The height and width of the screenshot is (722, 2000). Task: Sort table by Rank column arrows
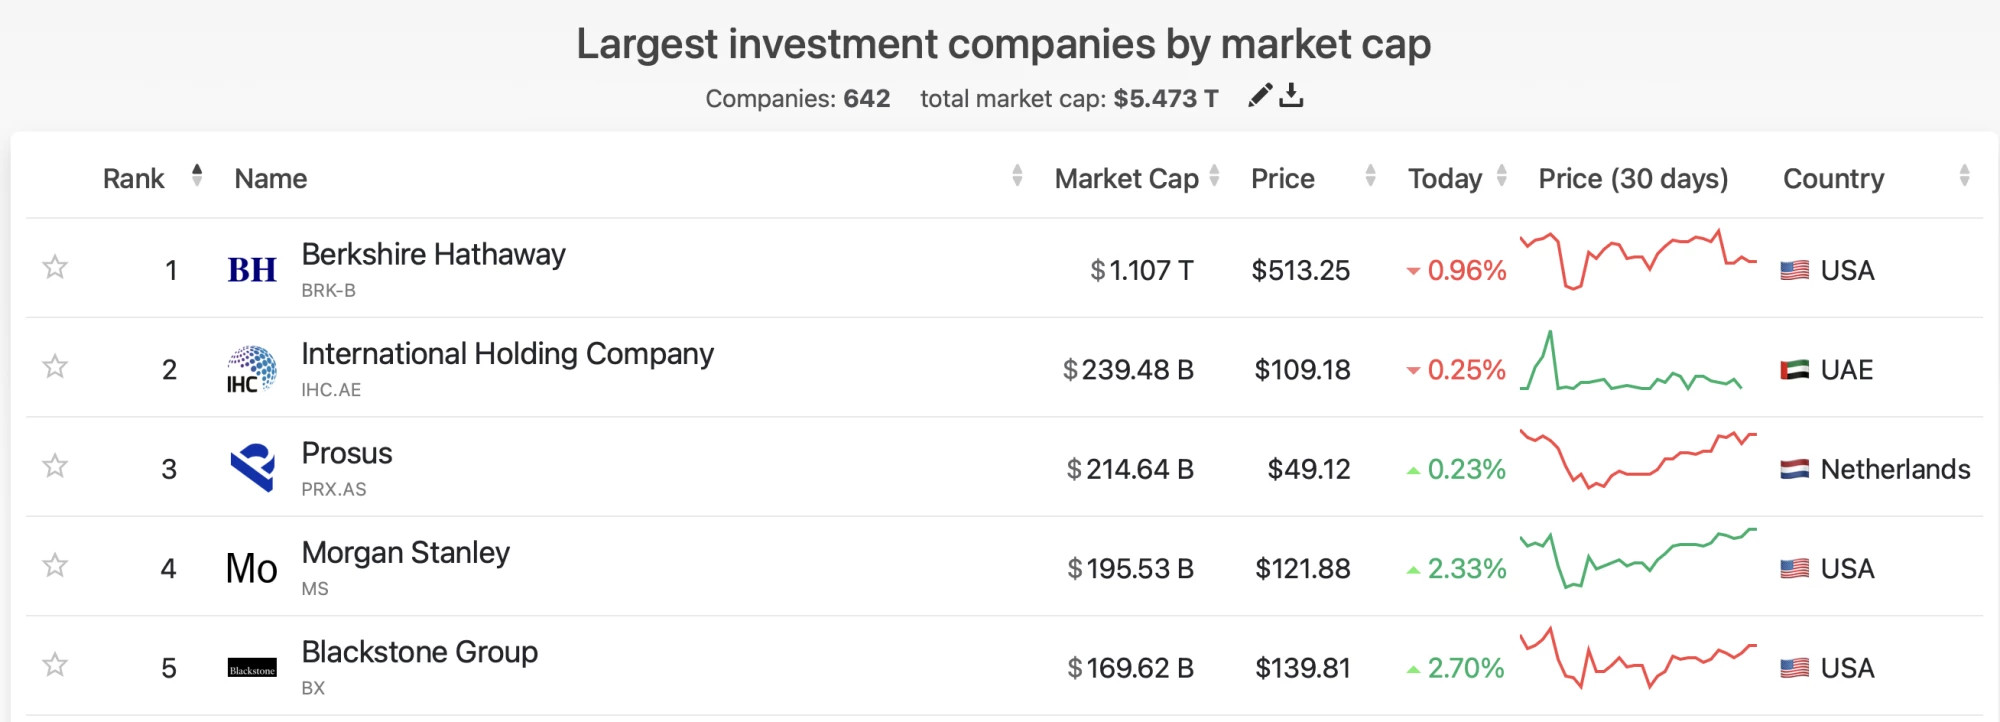click(197, 176)
